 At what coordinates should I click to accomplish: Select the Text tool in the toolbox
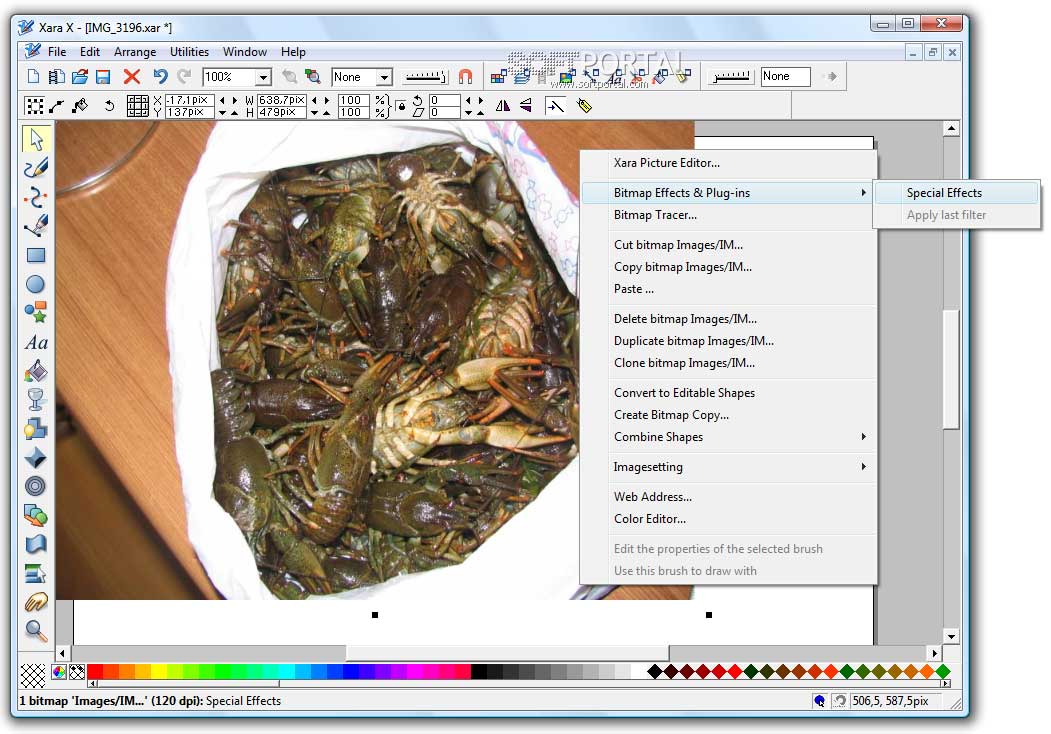(x=36, y=342)
